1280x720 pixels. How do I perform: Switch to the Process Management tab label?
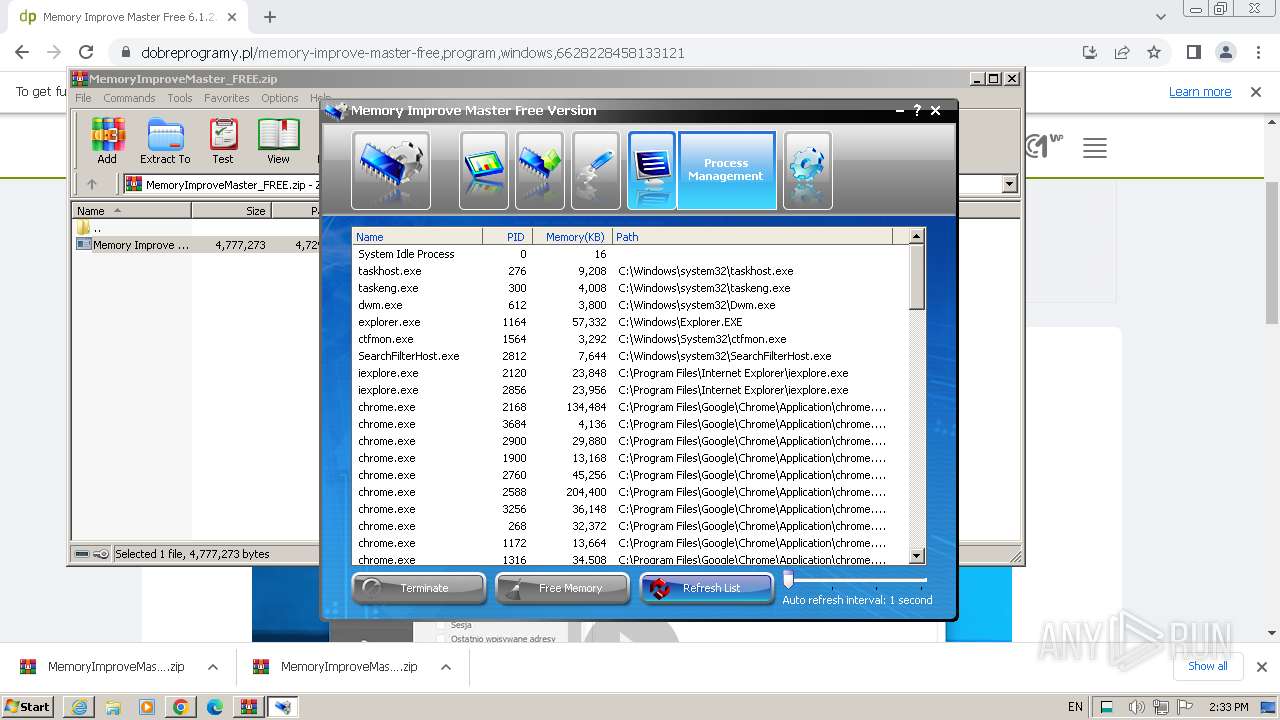click(726, 170)
